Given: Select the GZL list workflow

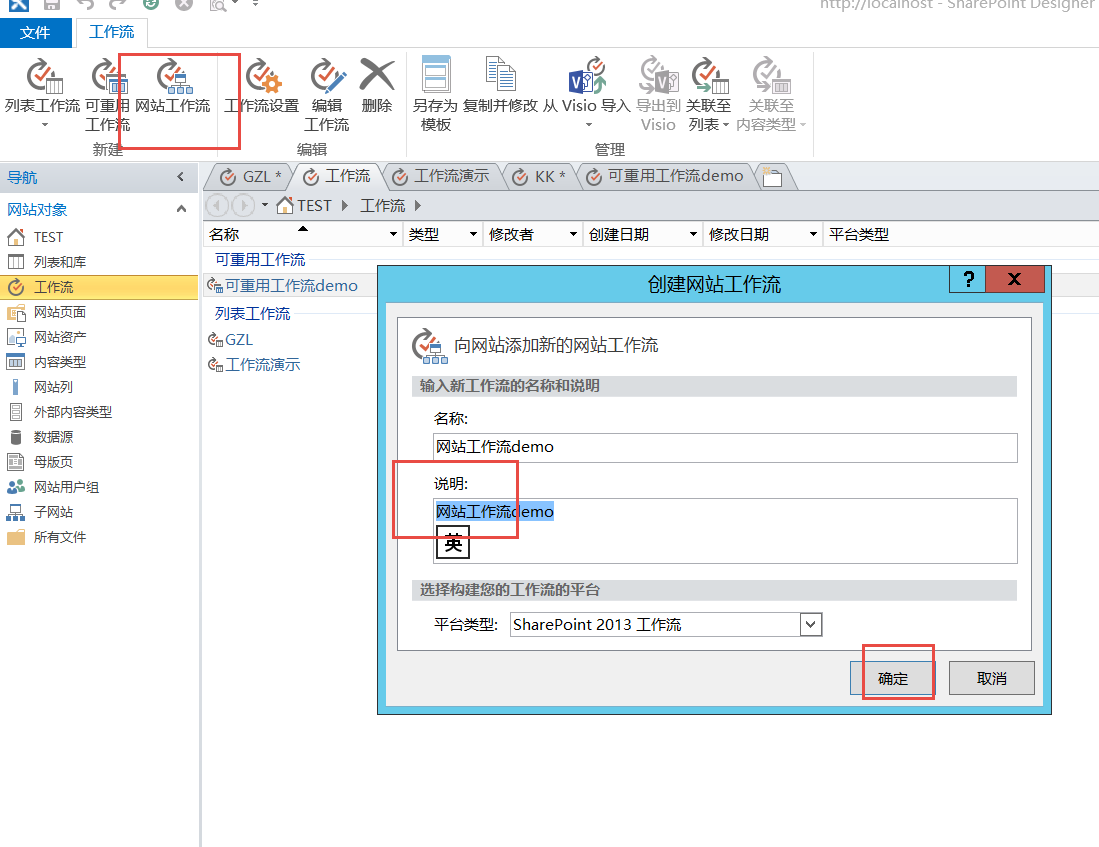Looking at the screenshot, I should pos(238,339).
